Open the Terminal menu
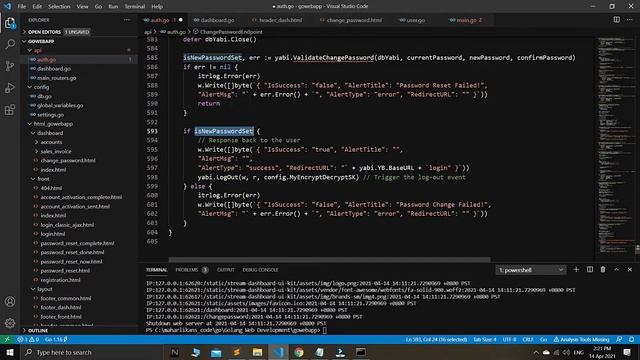This screenshot has width=640, height=360. (x=135, y=7)
